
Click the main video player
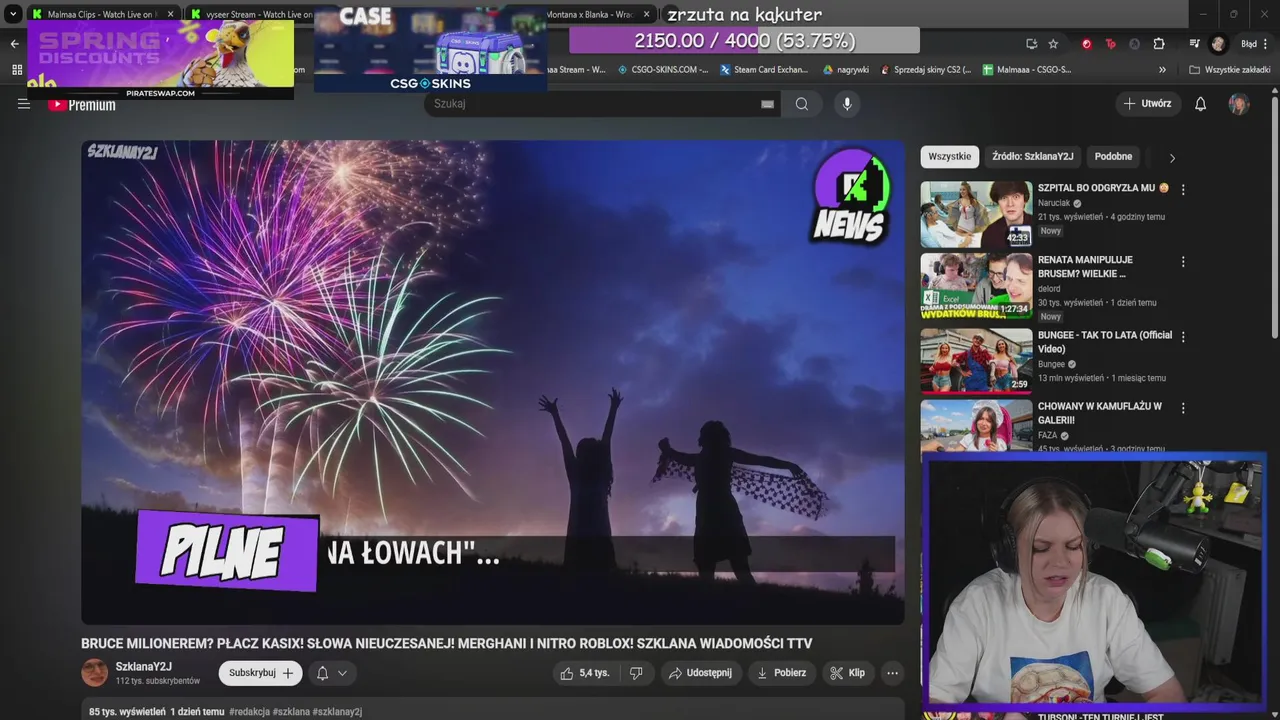point(493,382)
